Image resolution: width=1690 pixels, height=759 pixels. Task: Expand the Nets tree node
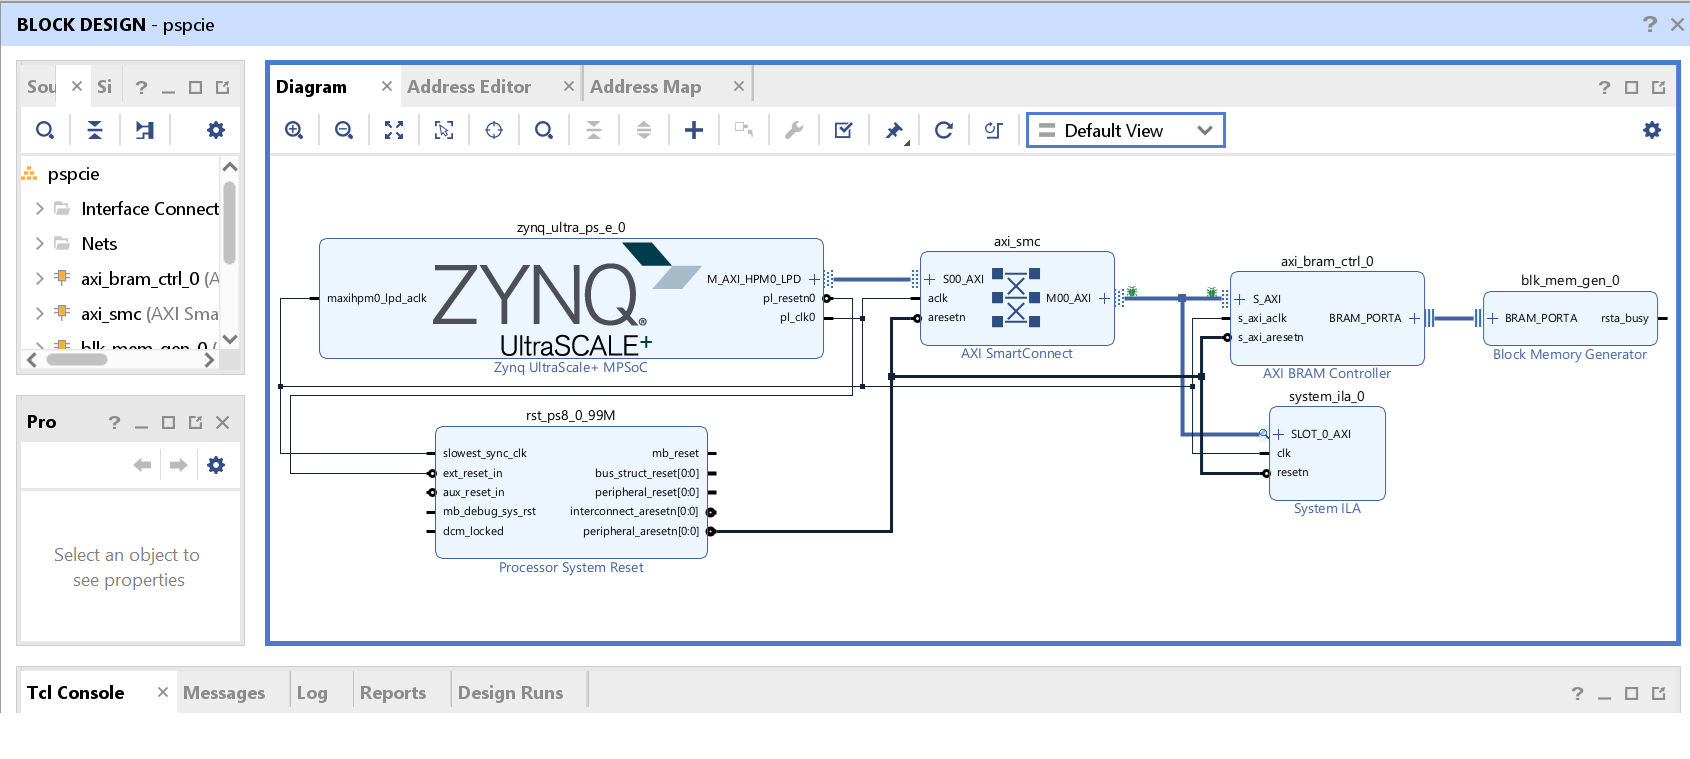tap(39, 244)
